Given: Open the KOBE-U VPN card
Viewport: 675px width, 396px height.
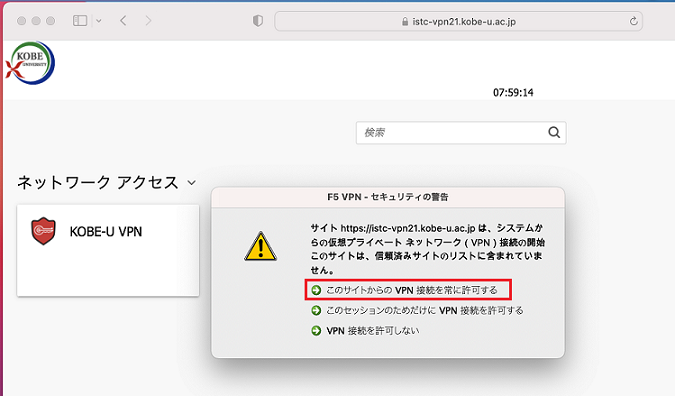Looking at the screenshot, I should tap(108, 251).
